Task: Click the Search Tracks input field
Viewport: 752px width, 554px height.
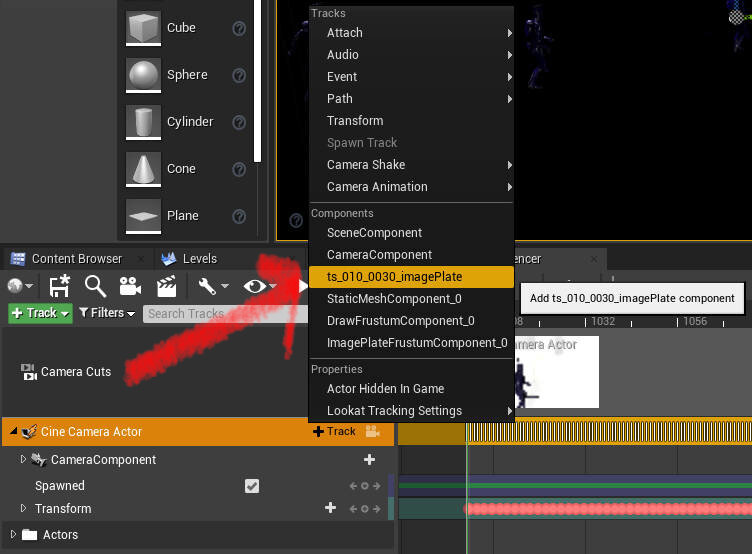Action: click(225, 314)
